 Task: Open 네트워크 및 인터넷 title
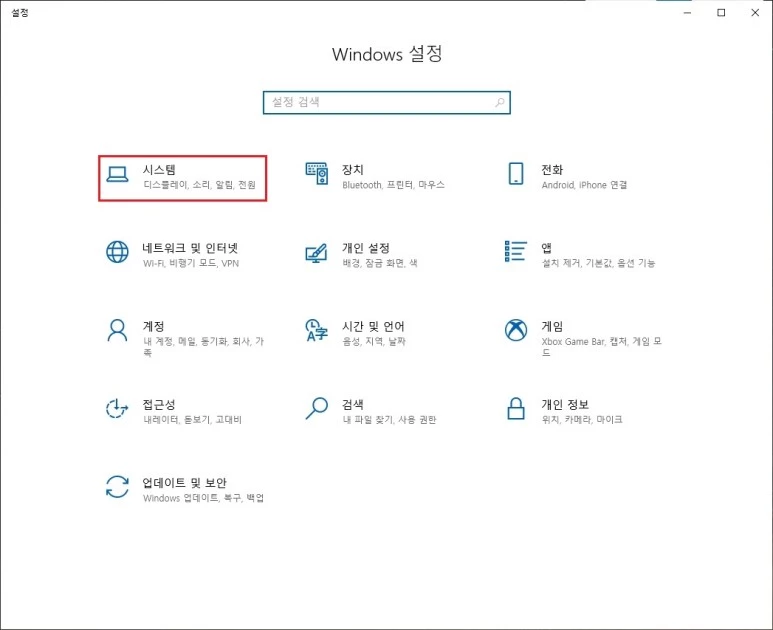pyautogui.click(x=190, y=248)
